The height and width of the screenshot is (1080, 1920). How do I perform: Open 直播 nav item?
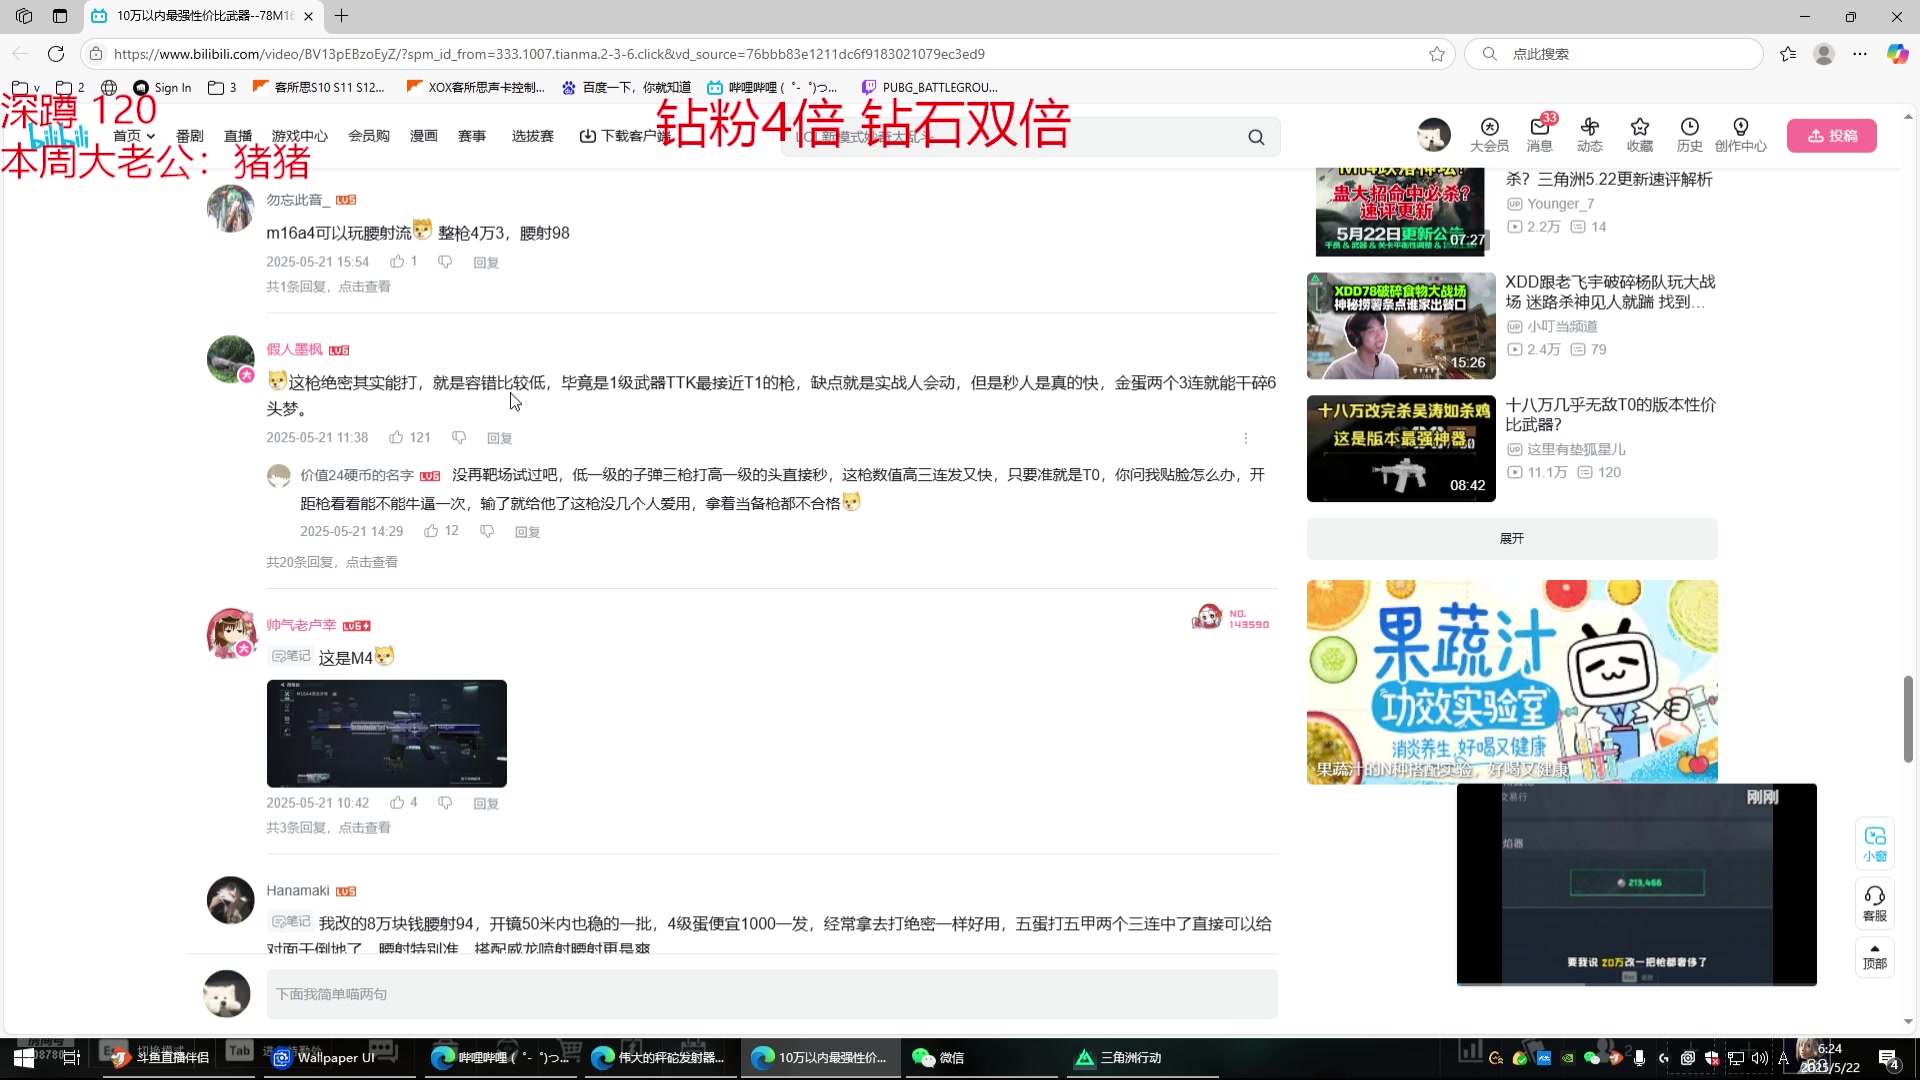click(238, 136)
